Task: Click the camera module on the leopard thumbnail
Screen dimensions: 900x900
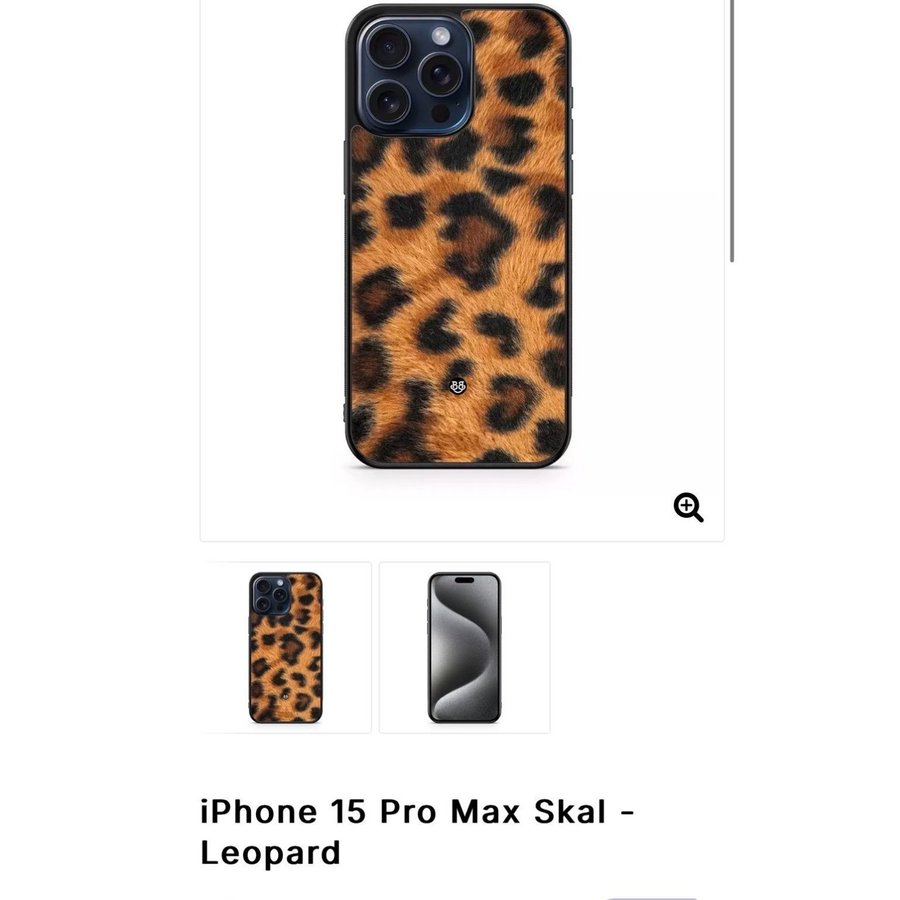Action: 271,595
